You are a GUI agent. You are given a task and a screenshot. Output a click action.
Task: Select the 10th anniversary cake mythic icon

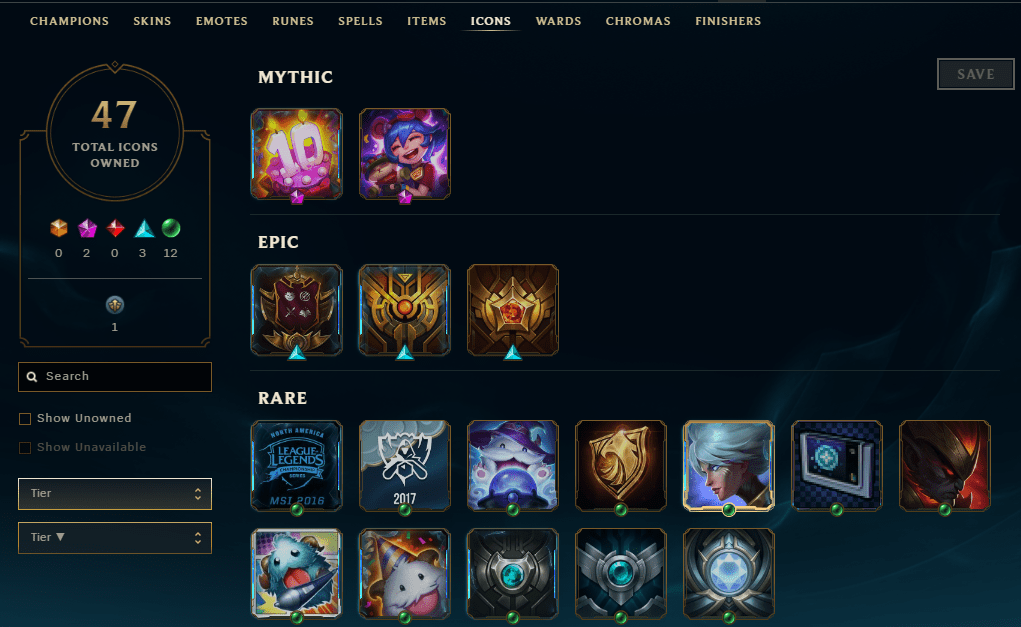[x=297, y=154]
